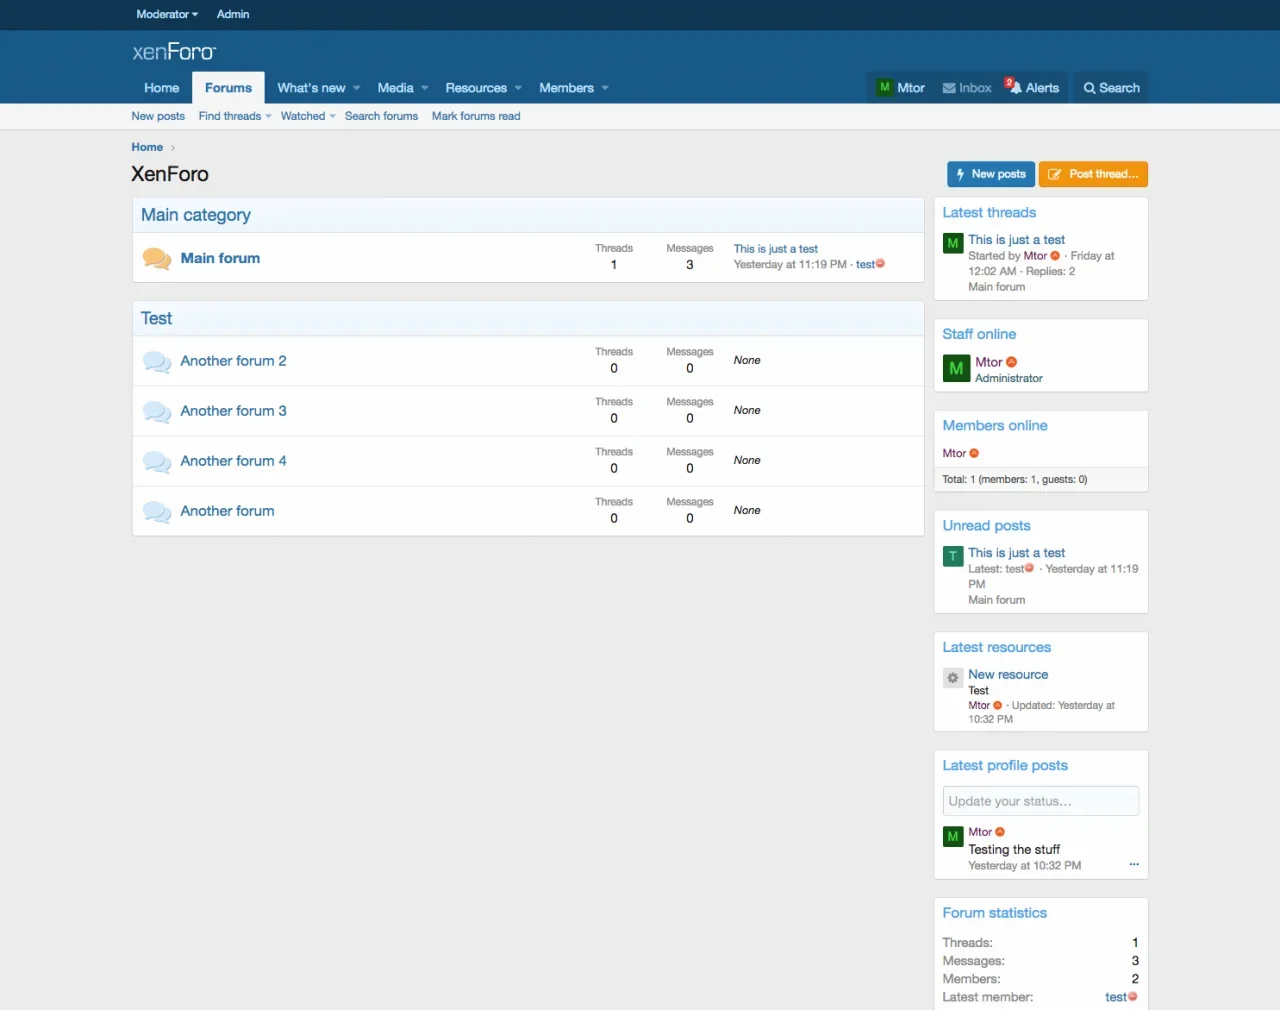
Task: Click the Update your status field
Action: (x=1040, y=801)
